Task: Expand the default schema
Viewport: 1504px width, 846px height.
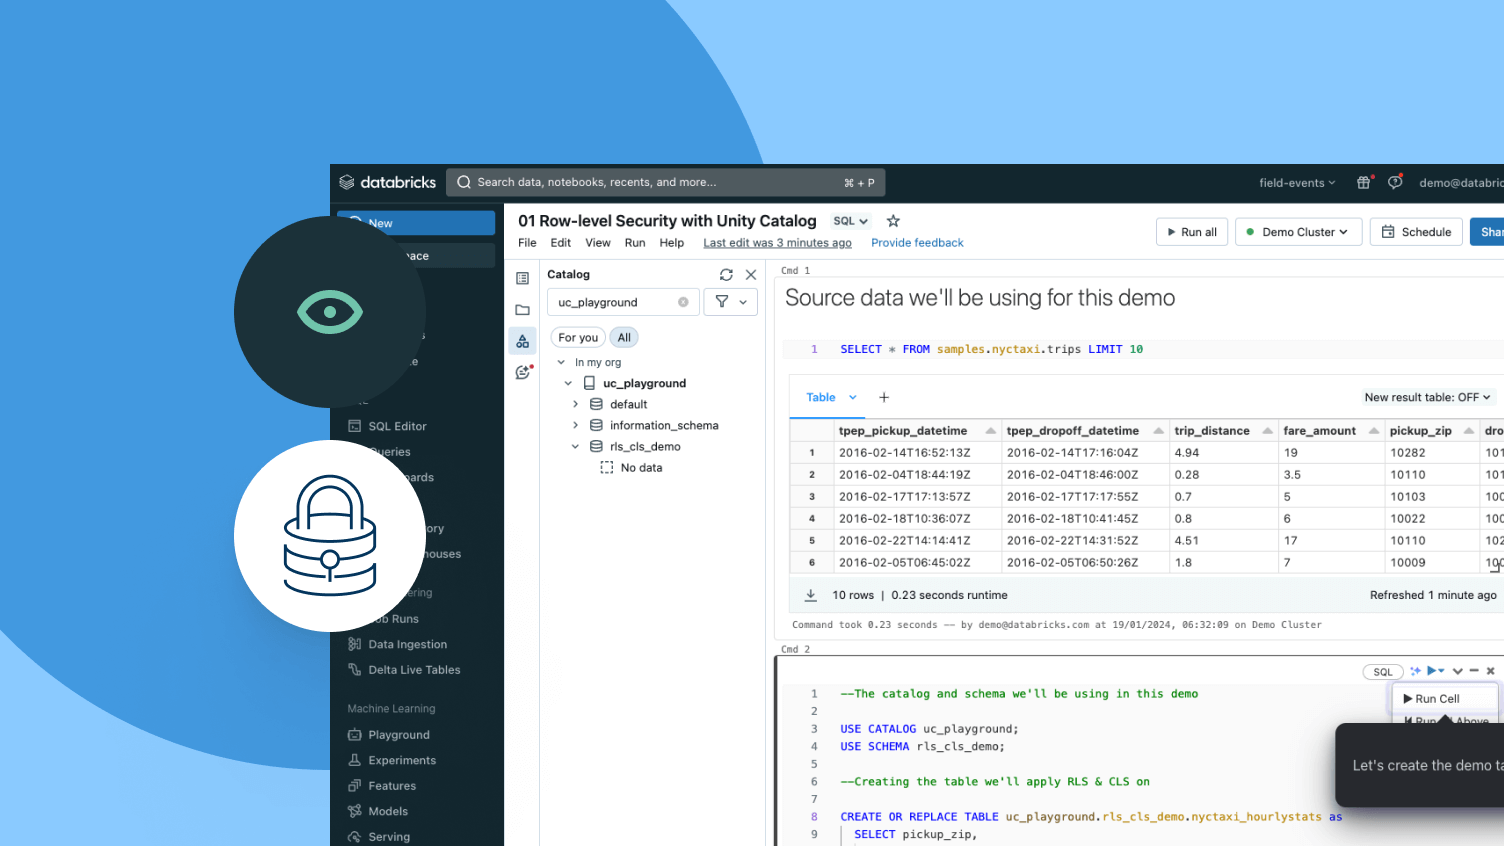Action: tap(576, 405)
